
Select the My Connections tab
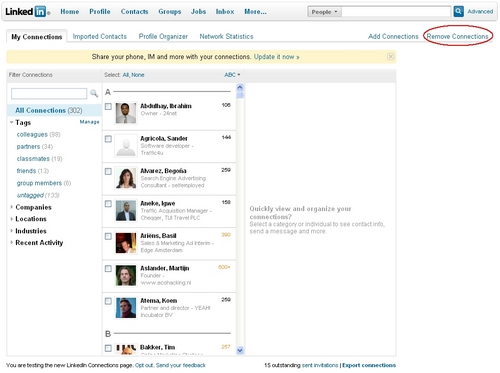point(37,37)
